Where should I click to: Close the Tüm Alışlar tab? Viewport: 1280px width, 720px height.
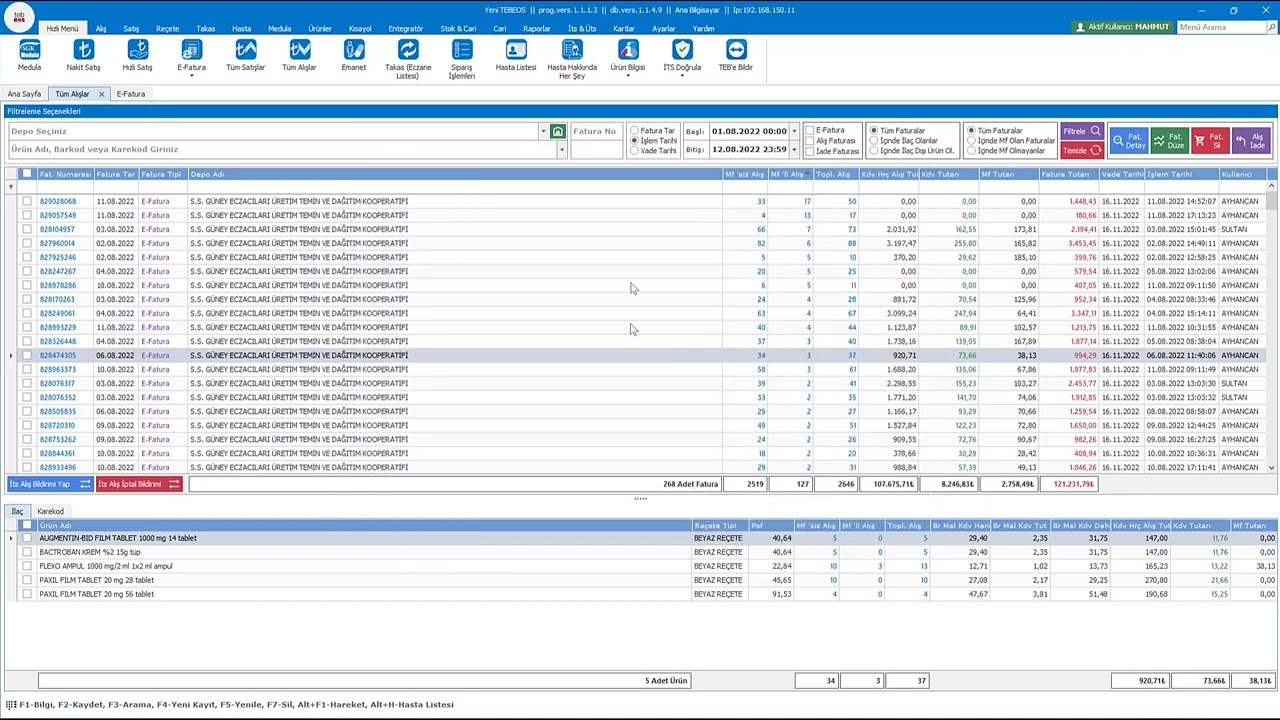(x=101, y=94)
